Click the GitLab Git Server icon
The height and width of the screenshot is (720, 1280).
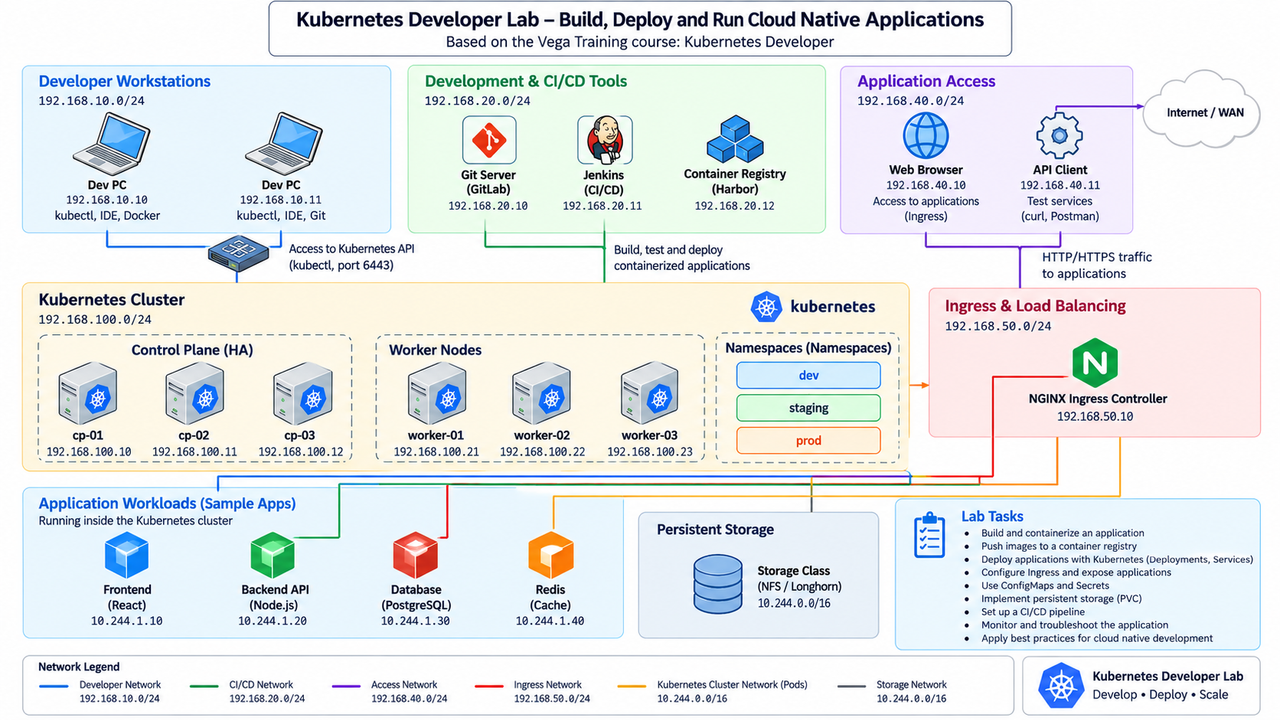click(x=489, y=140)
